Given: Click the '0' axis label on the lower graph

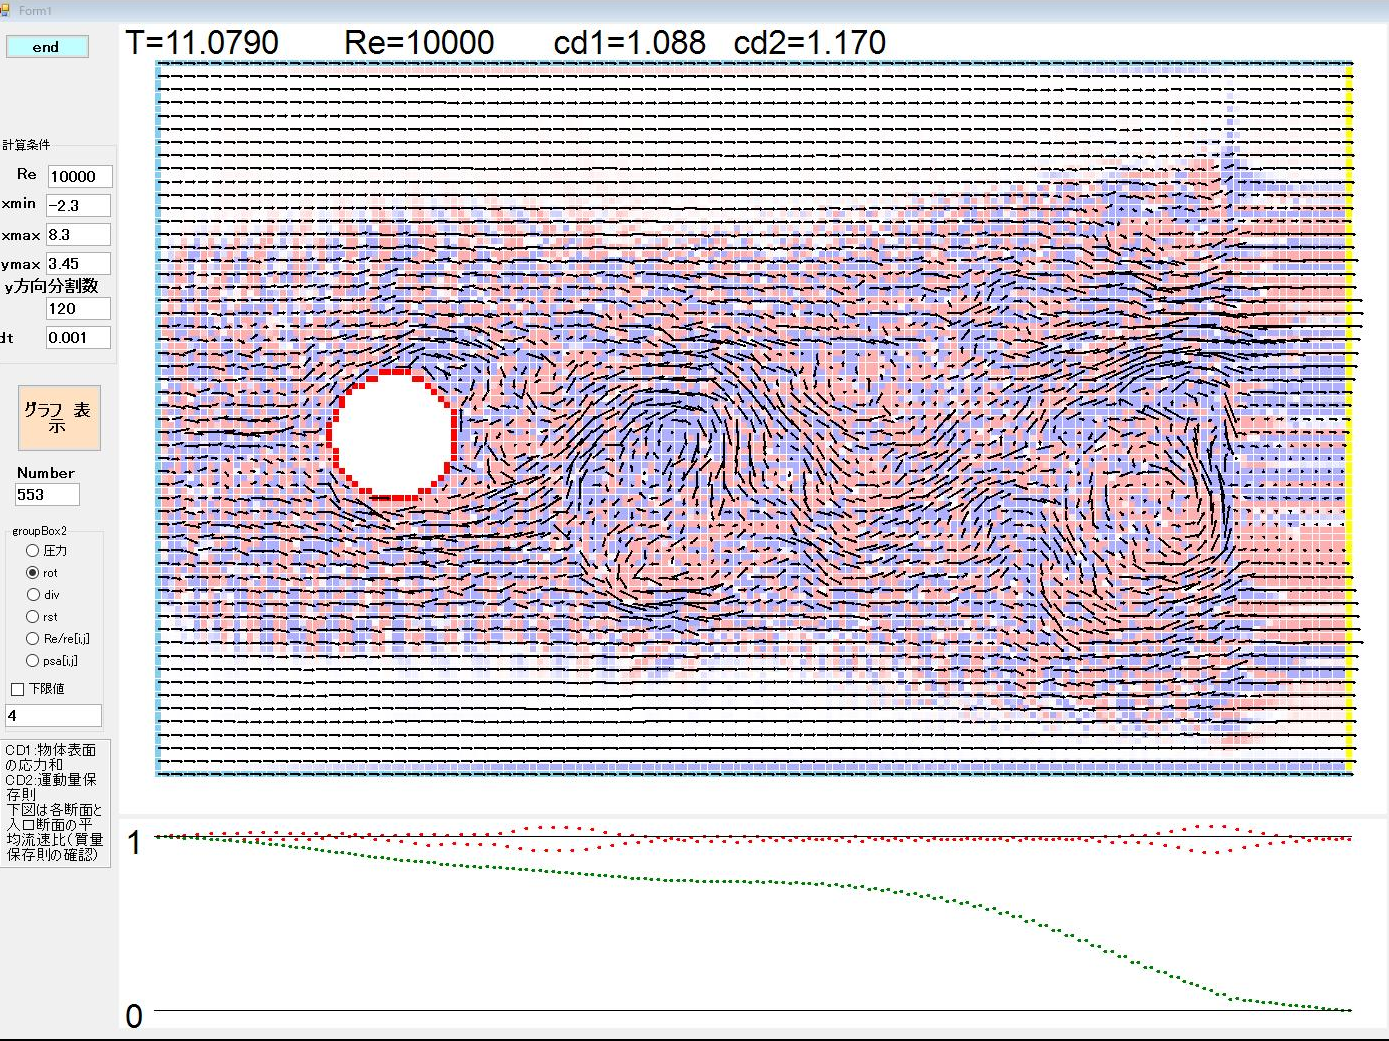Looking at the screenshot, I should [x=134, y=1016].
